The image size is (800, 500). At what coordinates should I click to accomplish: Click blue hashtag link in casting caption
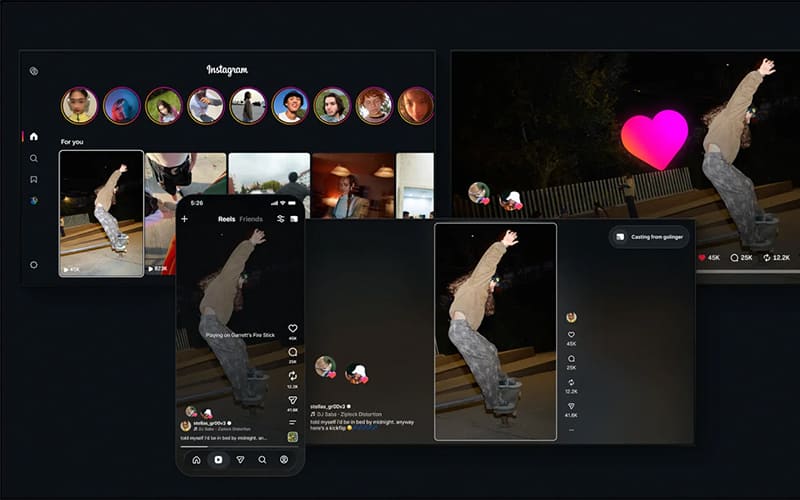click(364, 428)
